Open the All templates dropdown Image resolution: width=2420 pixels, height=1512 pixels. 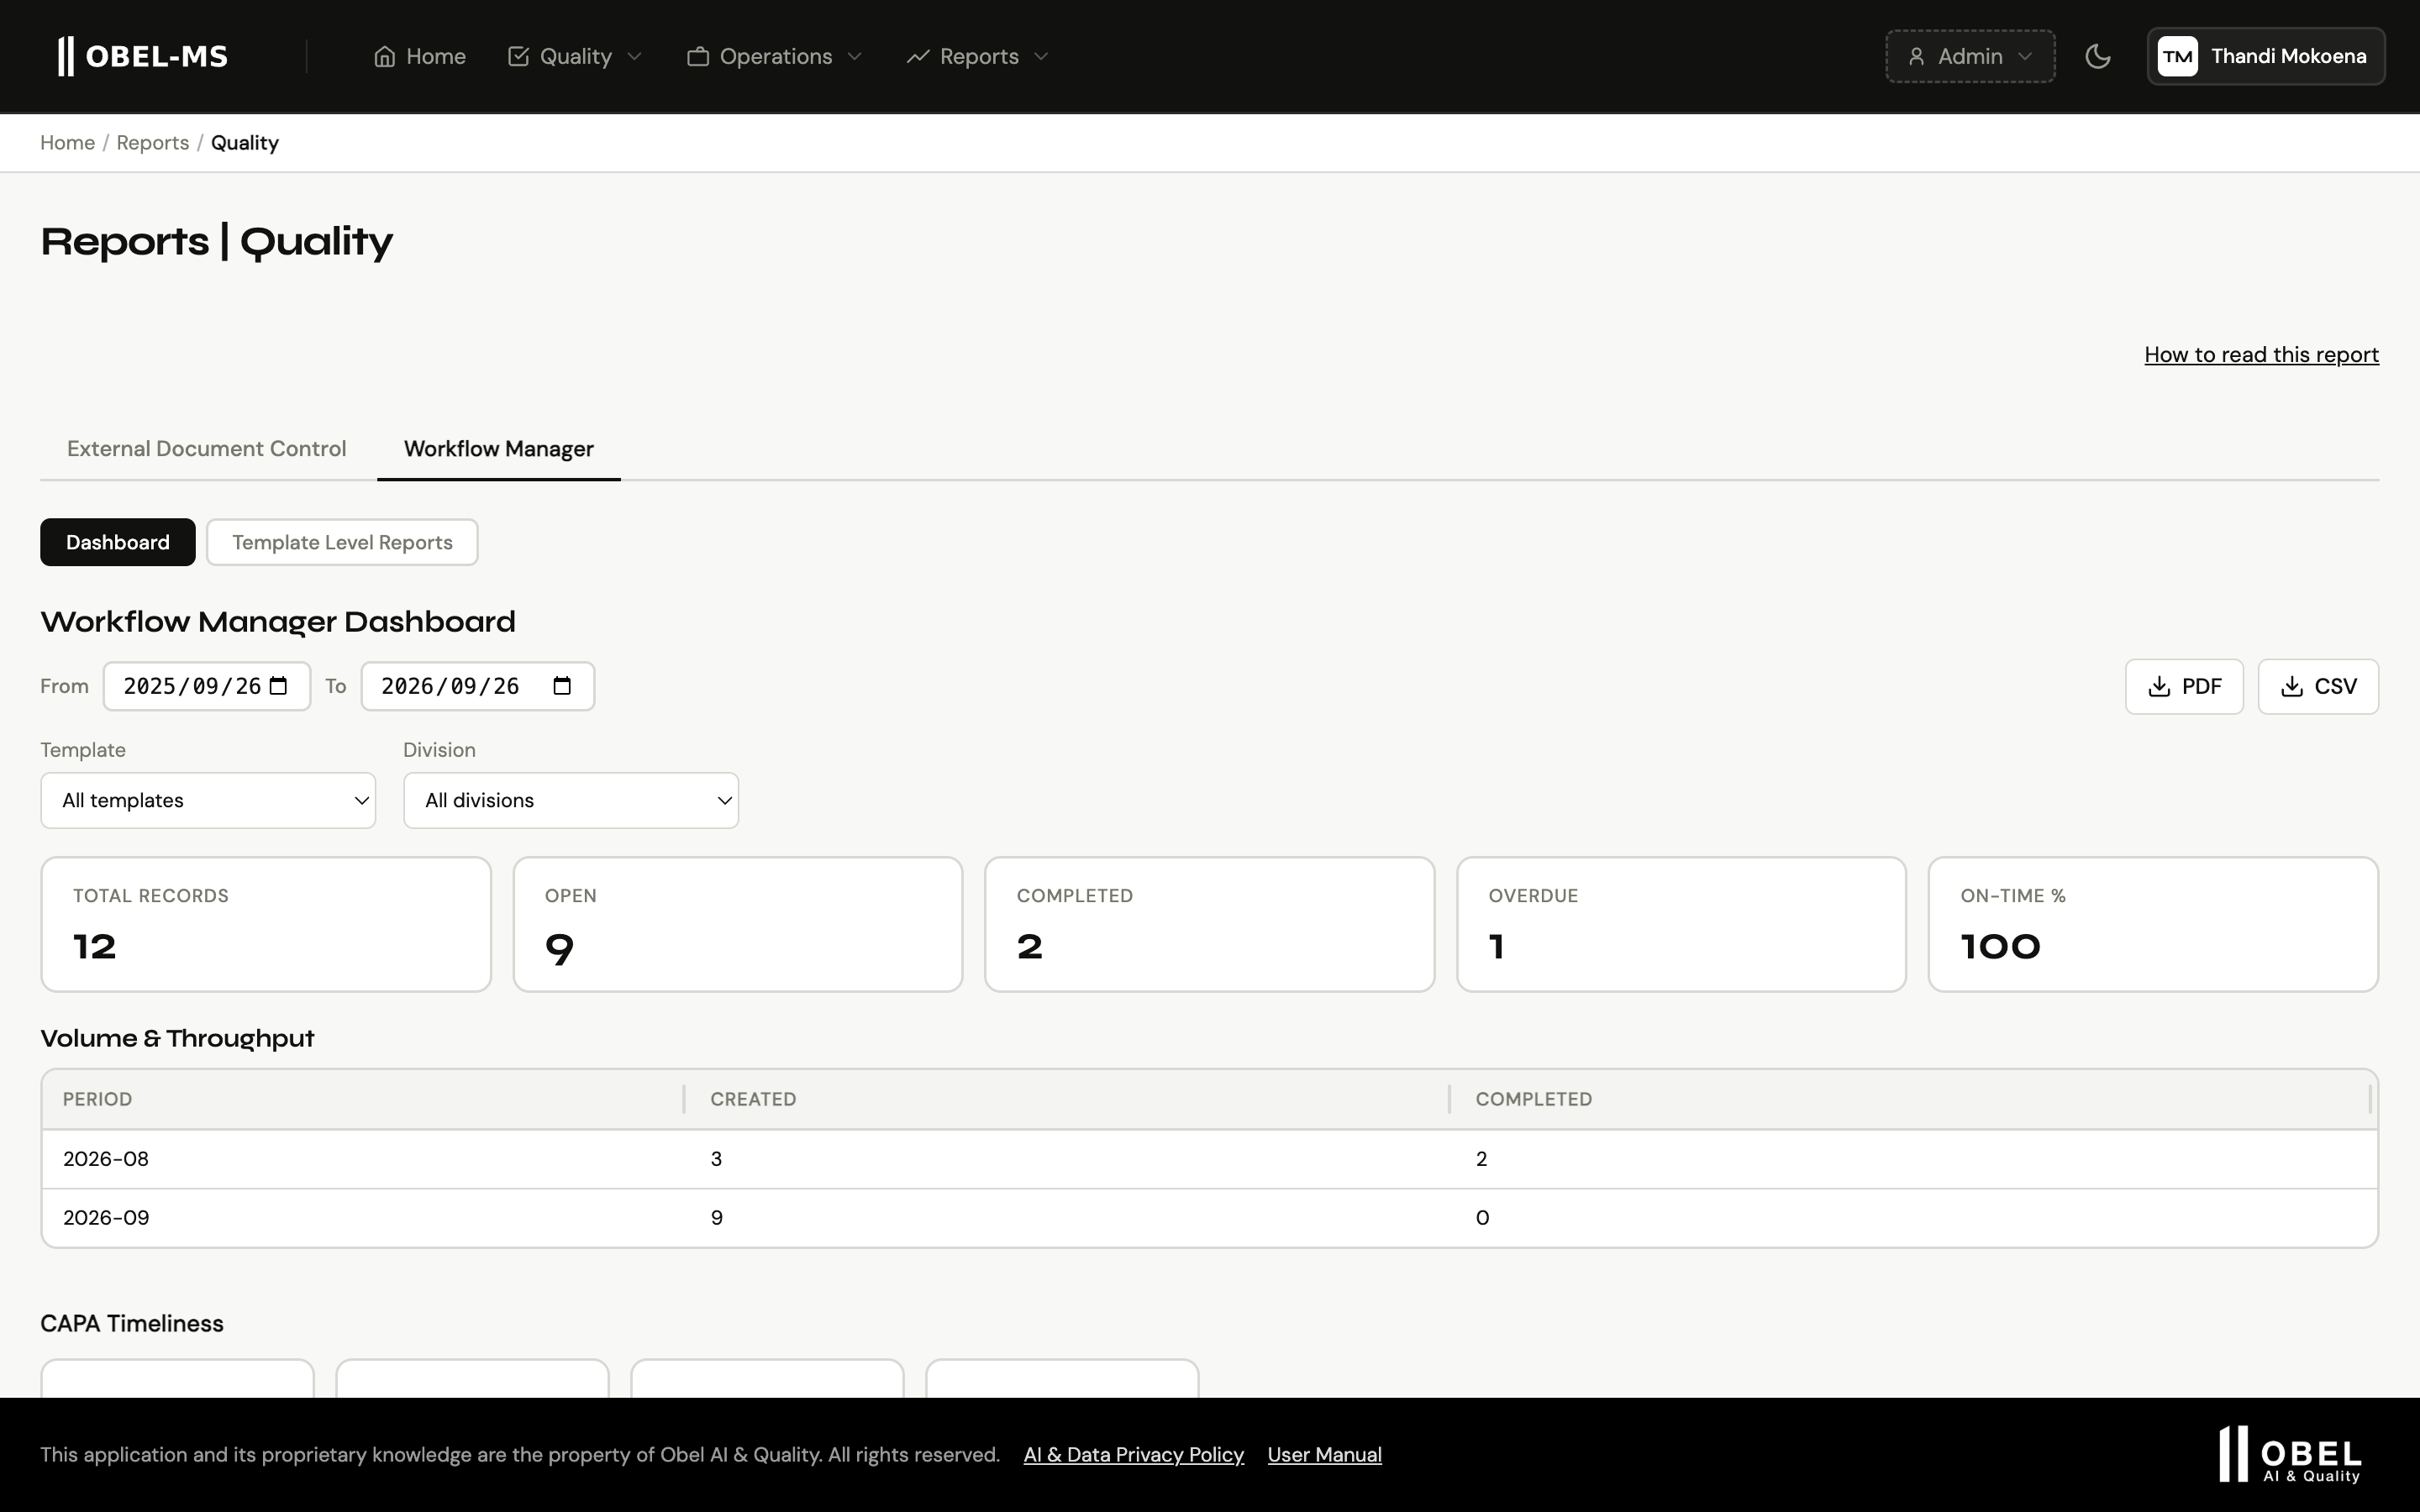208,800
